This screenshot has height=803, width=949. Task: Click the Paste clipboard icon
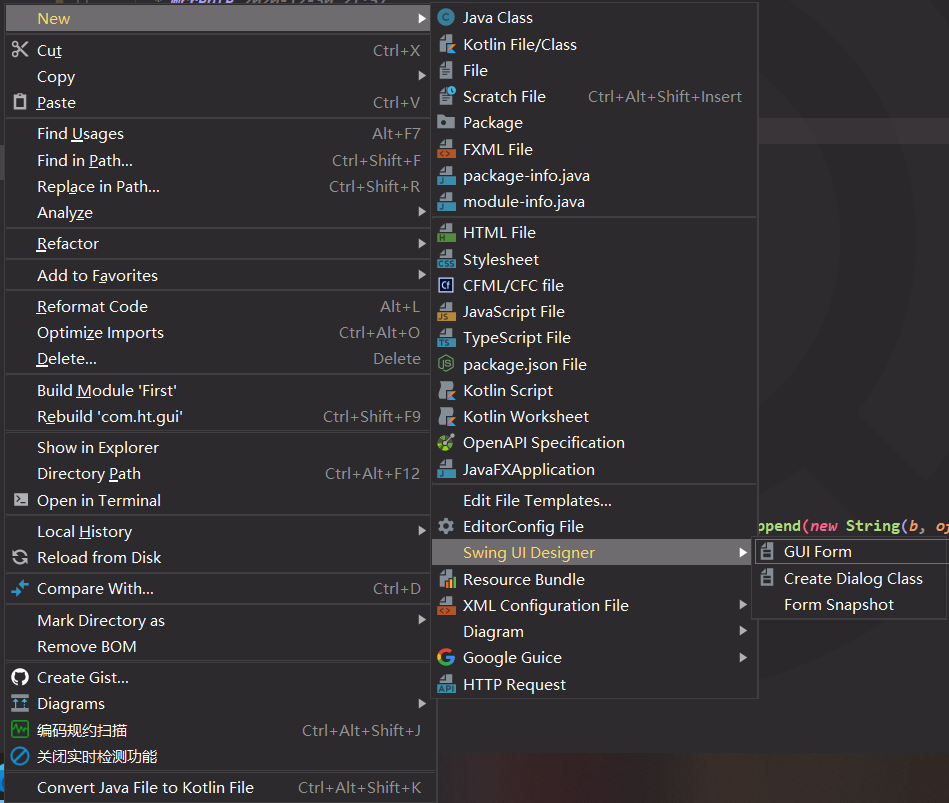(x=20, y=102)
